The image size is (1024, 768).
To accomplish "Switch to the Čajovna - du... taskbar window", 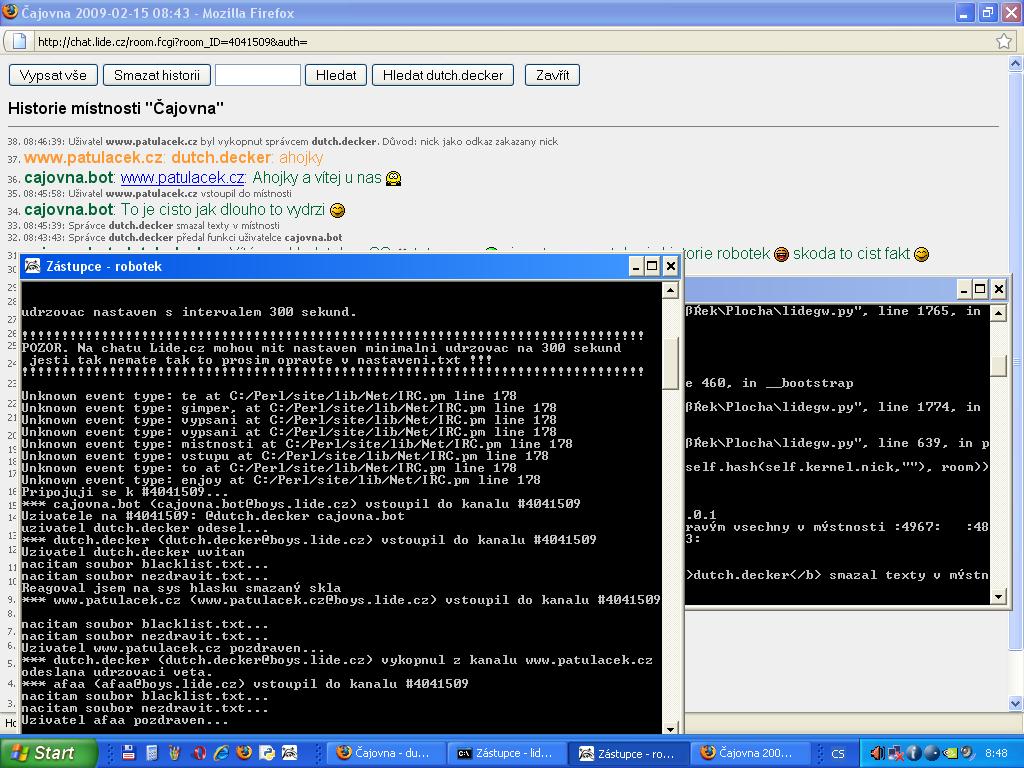I will point(385,753).
